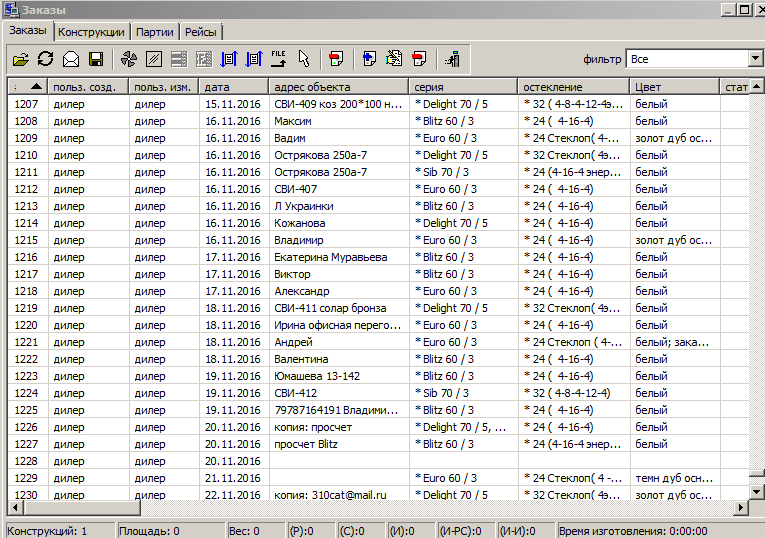Select the СВИ-411 солар бронза cell
This screenshot has width=765, height=538.
[x=339, y=308]
